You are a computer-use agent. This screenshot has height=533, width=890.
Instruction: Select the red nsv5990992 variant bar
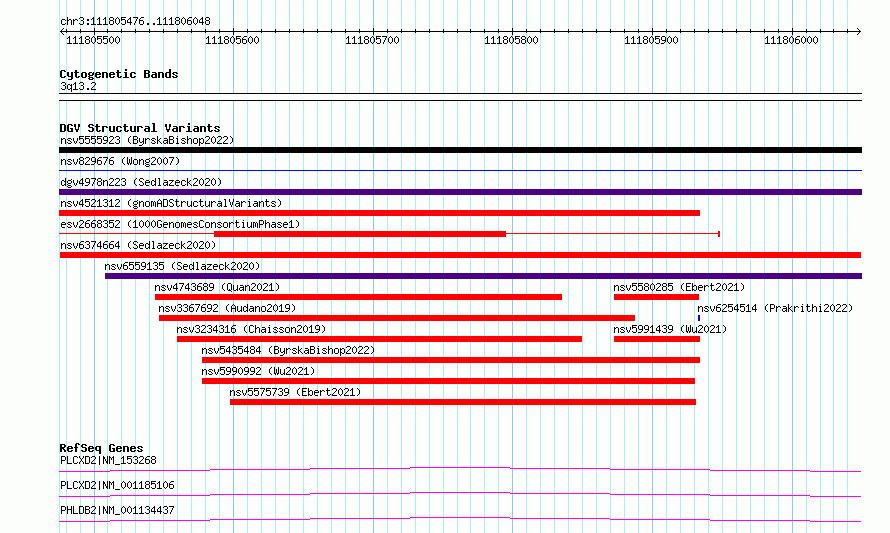pyautogui.click(x=448, y=381)
